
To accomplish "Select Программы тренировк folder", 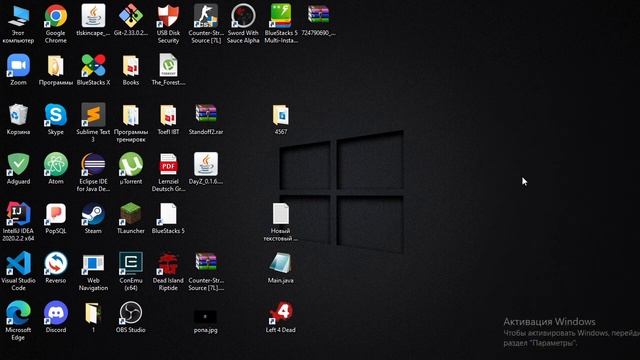I will (131, 115).
